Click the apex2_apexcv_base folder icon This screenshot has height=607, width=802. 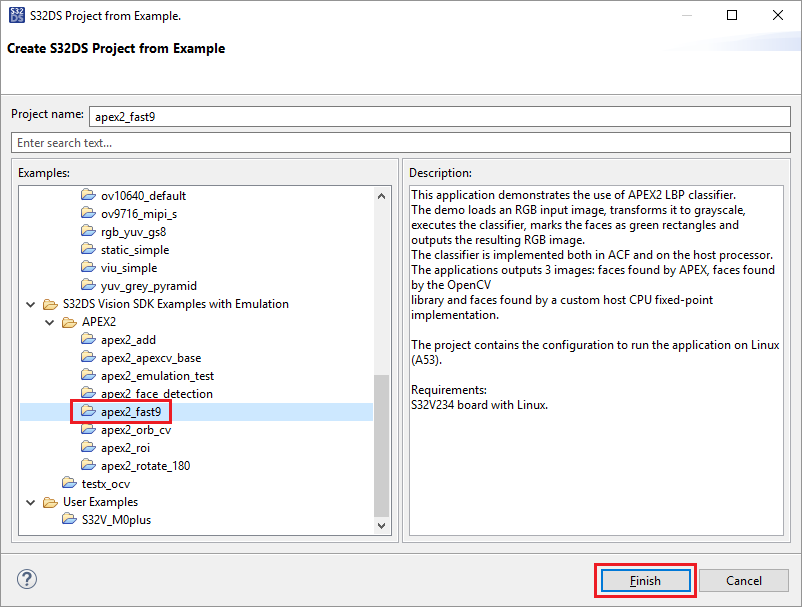point(88,357)
